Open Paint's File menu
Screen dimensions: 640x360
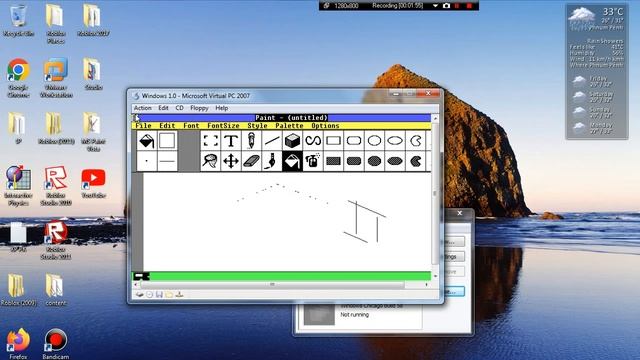(143, 126)
